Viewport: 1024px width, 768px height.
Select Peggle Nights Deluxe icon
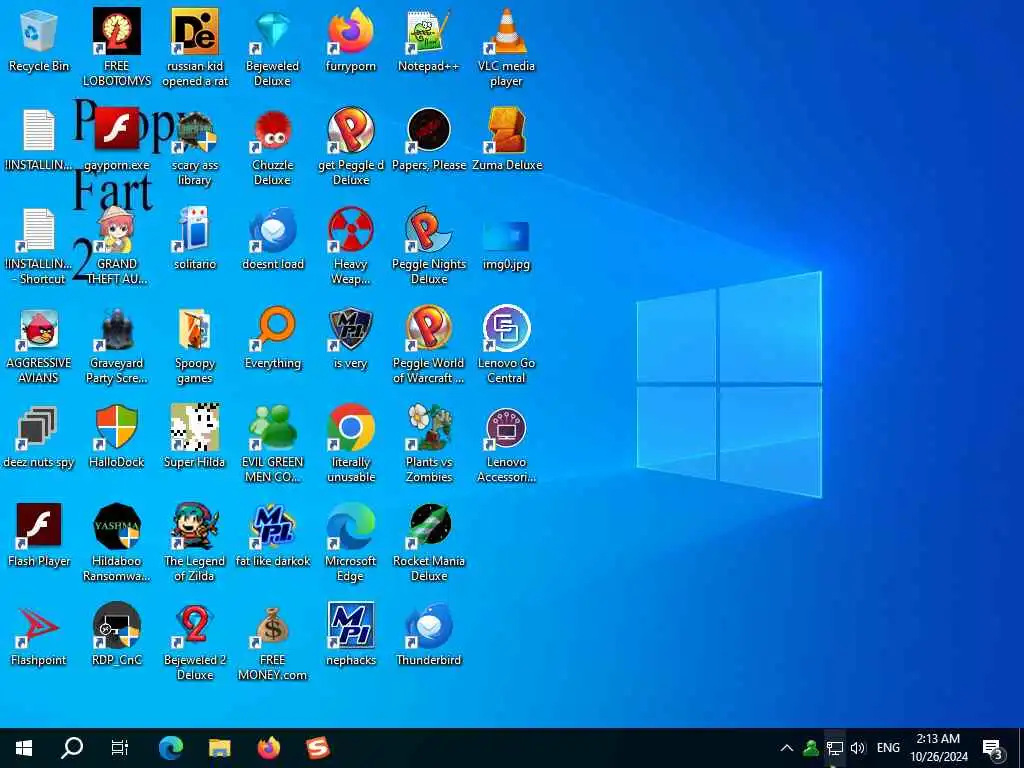tap(428, 246)
